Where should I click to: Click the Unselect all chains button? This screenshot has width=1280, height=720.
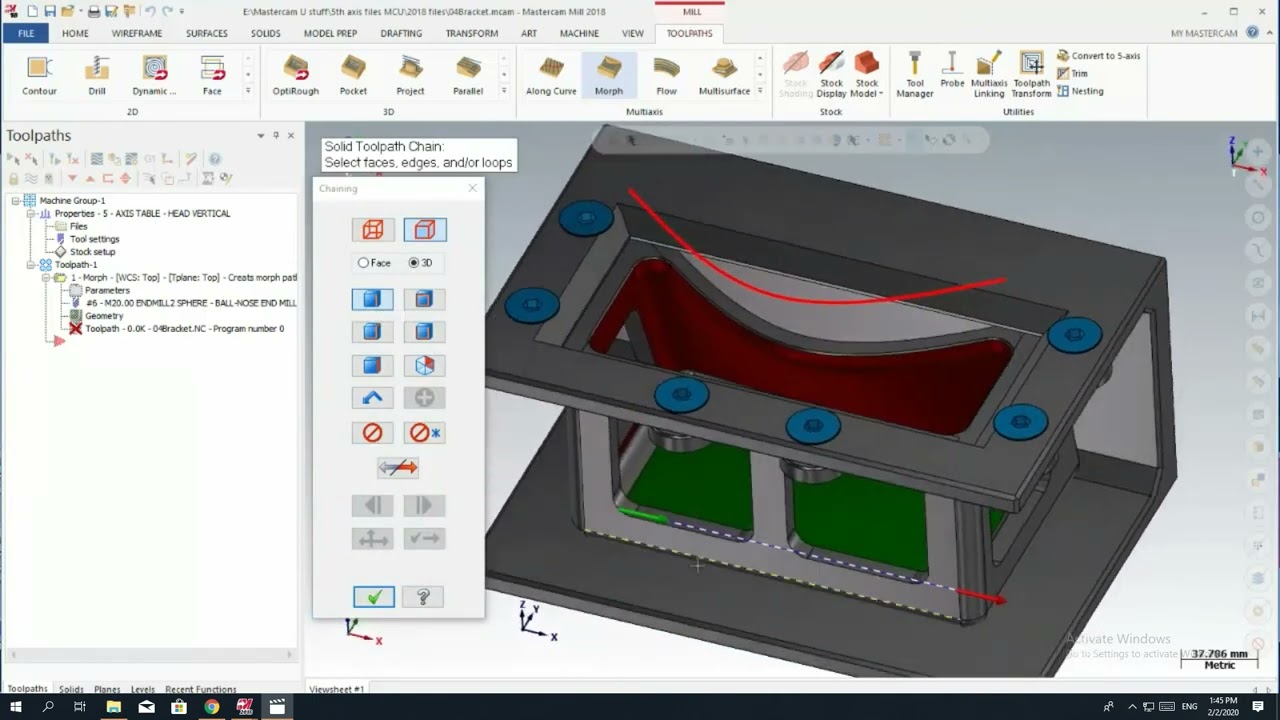click(x=425, y=433)
